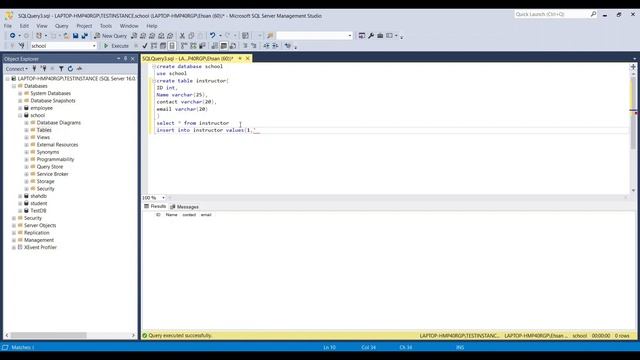Click the Copy icon in toolbar
This screenshot has width=640, height=360.
[x=191, y=36]
